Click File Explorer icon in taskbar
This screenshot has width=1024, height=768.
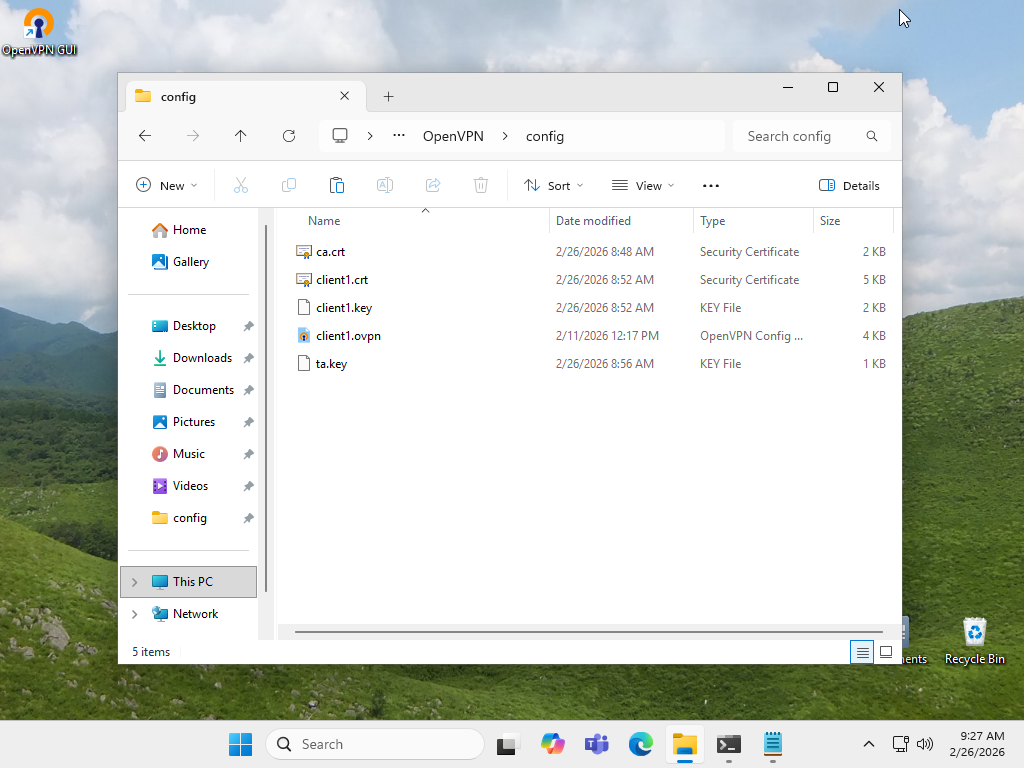coord(684,744)
